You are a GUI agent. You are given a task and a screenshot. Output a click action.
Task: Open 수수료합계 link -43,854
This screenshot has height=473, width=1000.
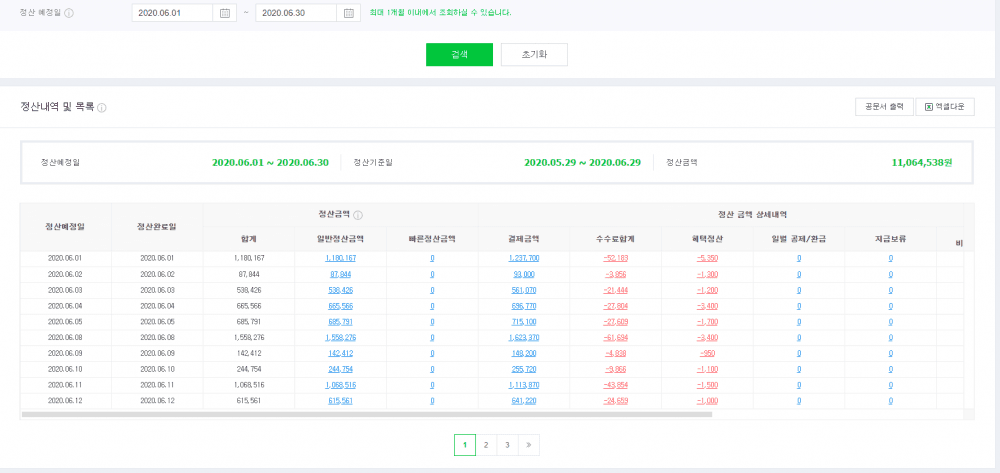click(x=615, y=386)
